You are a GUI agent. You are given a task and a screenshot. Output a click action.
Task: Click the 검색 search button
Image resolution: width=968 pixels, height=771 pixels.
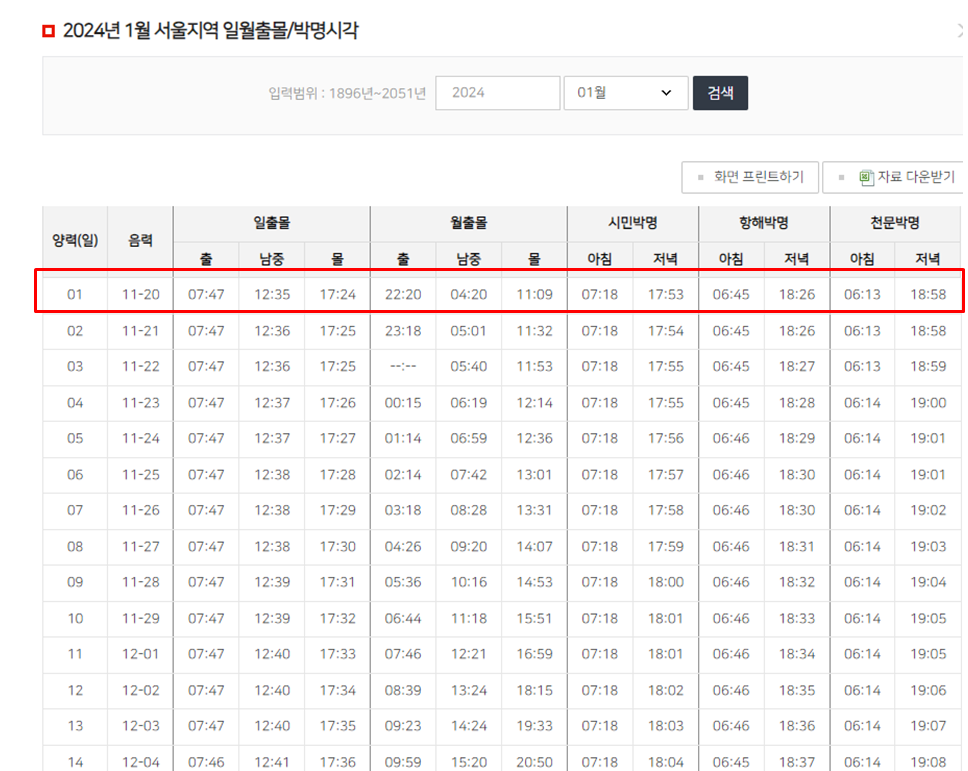click(720, 93)
